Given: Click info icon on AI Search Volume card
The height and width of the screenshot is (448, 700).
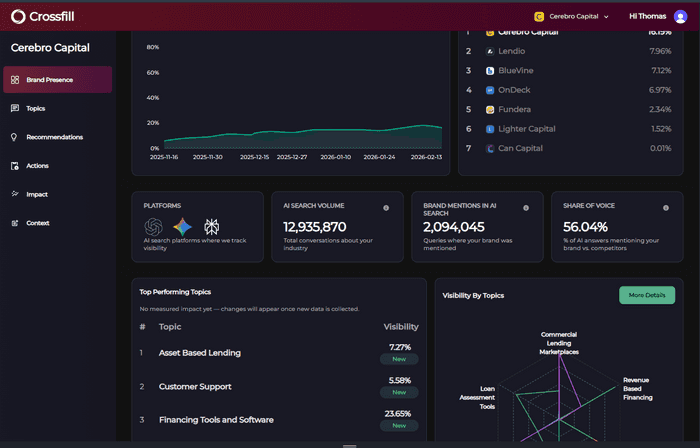Looking at the screenshot, I should (386, 208).
